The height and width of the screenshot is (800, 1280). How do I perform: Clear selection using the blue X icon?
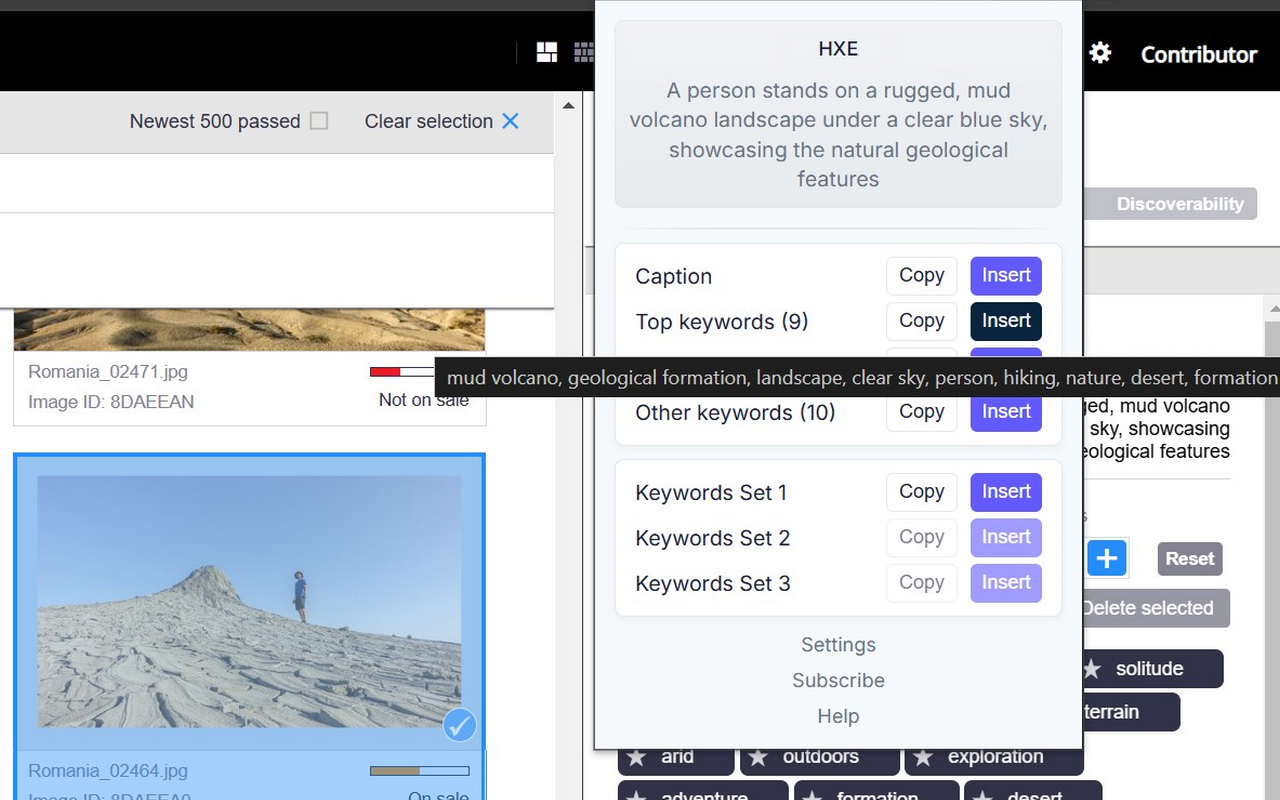pyautogui.click(x=510, y=121)
